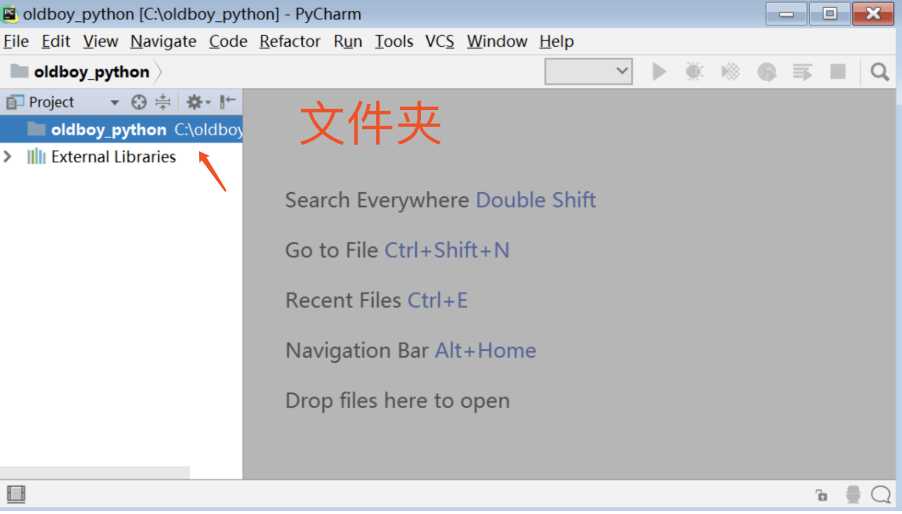The height and width of the screenshot is (514, 902).
Task: Click the event log speech bubble icon
Action: (881, 494)
